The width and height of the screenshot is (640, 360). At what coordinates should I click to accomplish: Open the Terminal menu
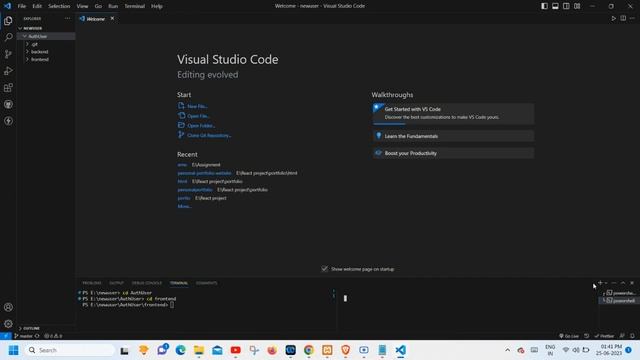coord(135,6)
